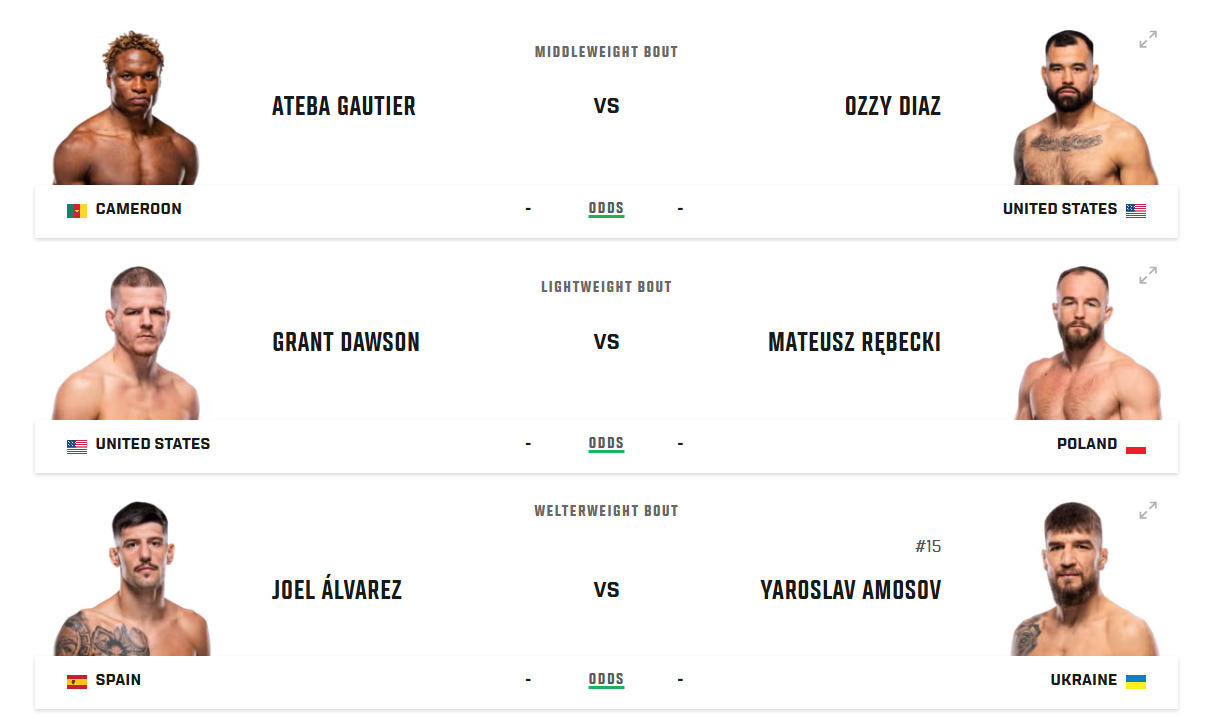Click United States flag beside Ozzy Diaz
1213x719 pixels.
click(x=1136, y=210)
